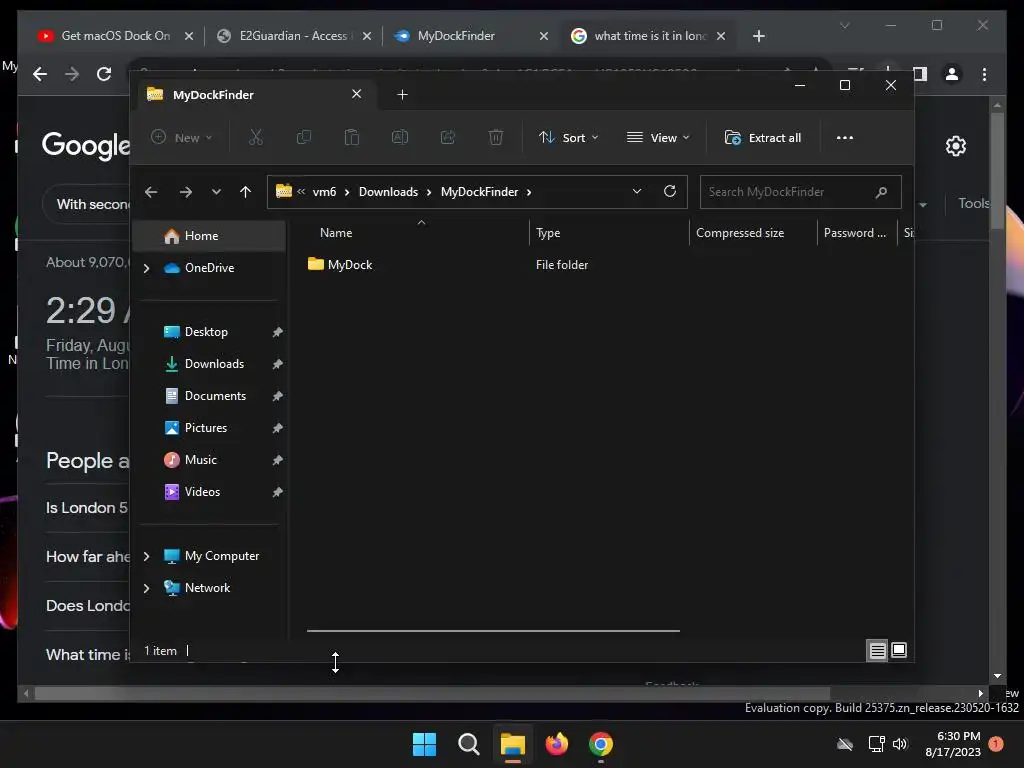
Task: Click the Copy icon in Explorer toolbar
Action: [x=304, y=137]
